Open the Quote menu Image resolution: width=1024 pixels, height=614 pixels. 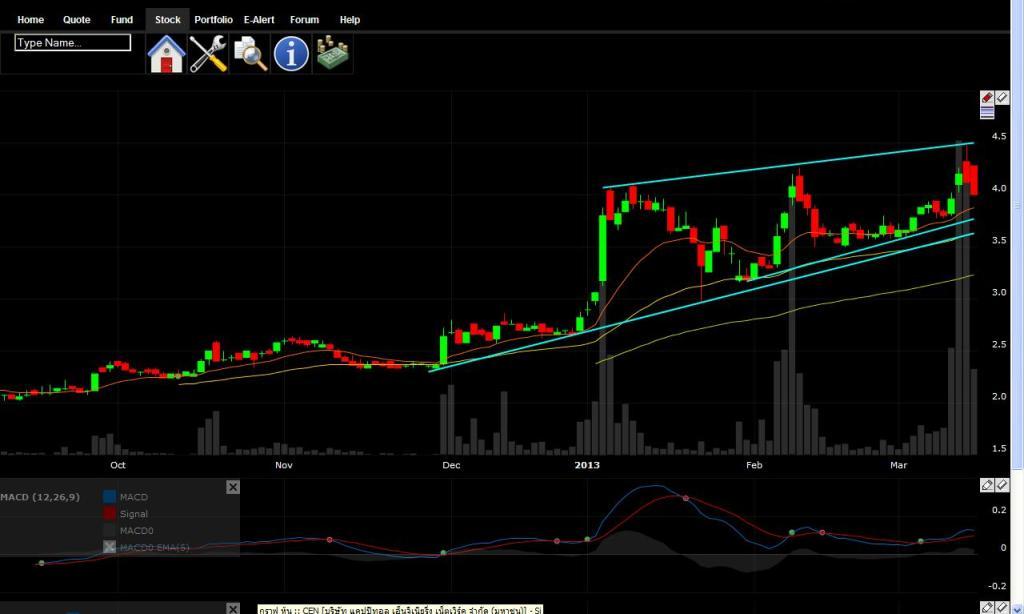pos(76,20)
